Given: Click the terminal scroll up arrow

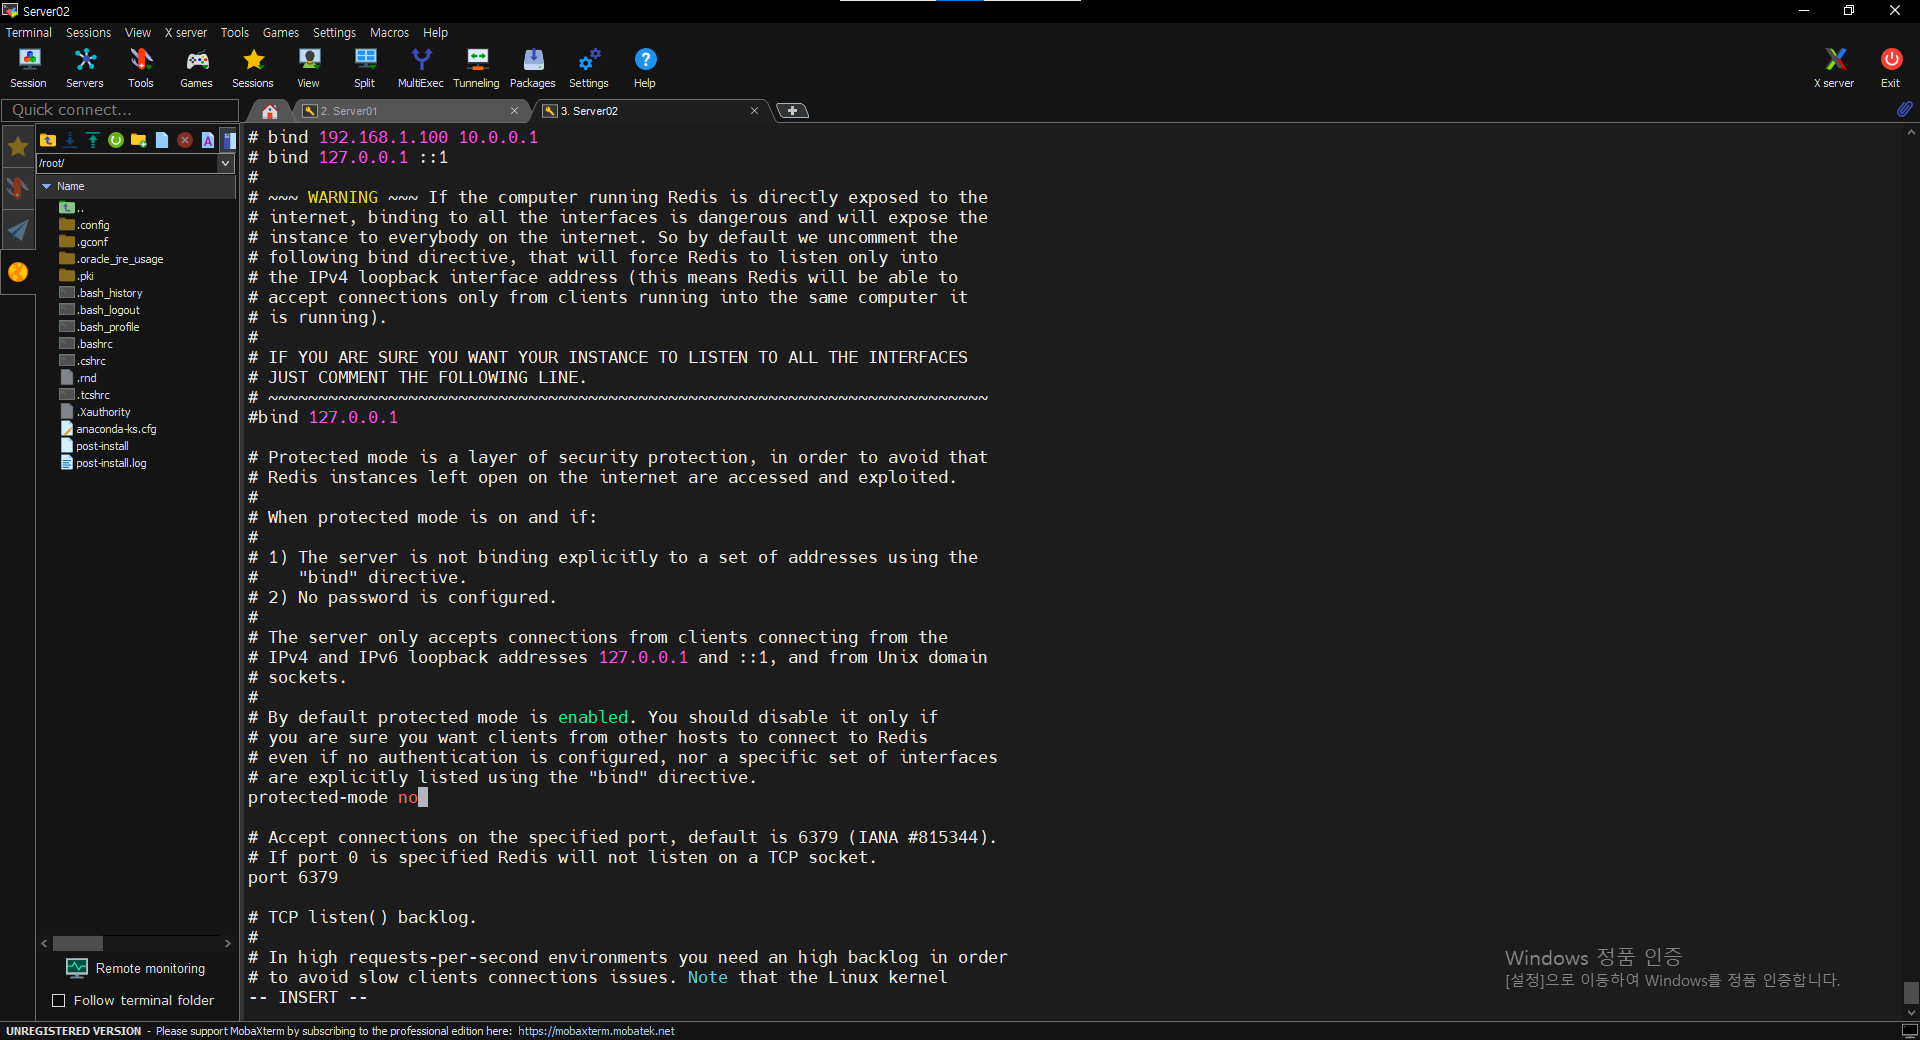Looking at the screenshot, I should tap(1911, 132).
